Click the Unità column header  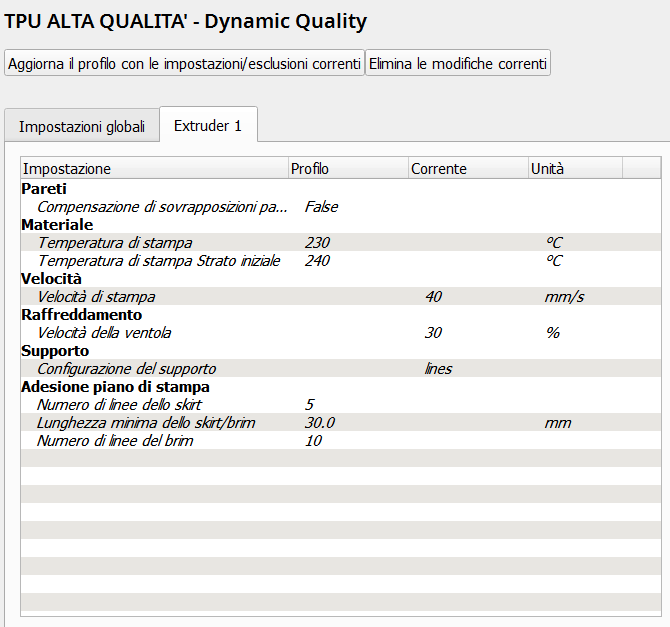pos(575,168)
